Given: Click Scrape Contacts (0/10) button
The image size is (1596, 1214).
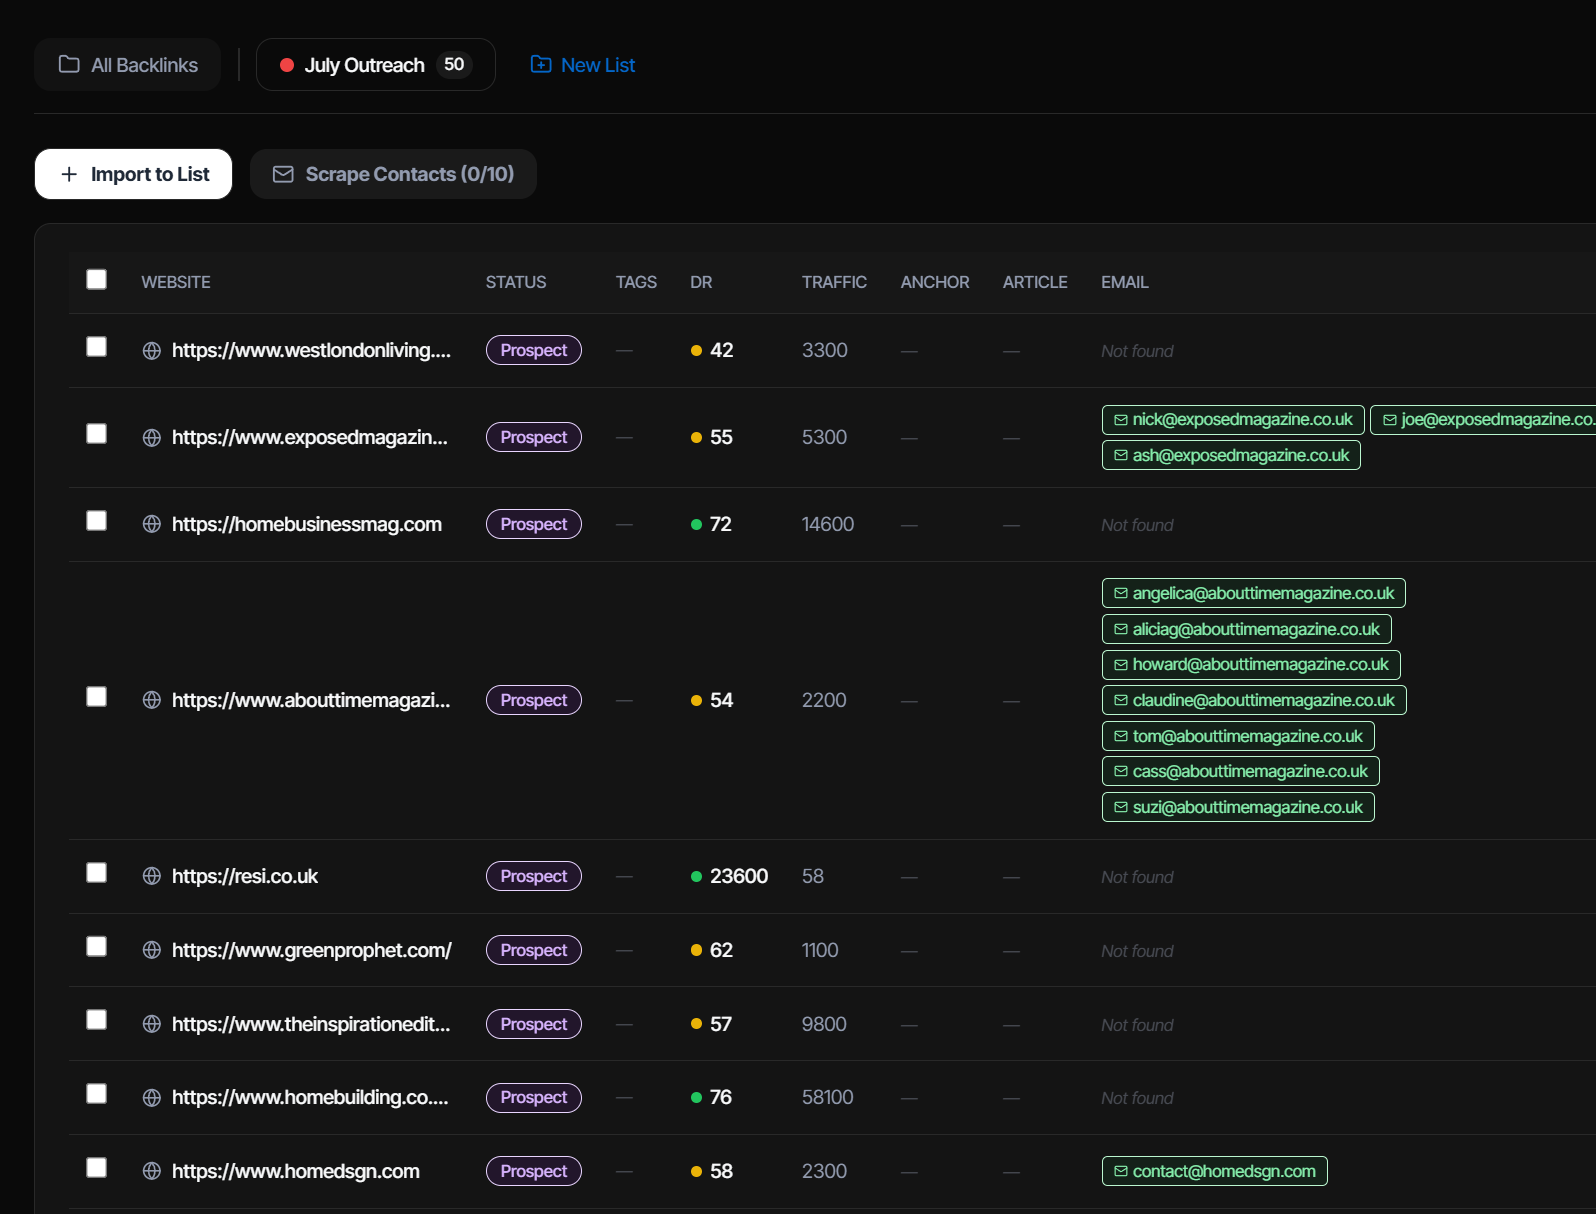Looking at the screenshot, I should click(393, 174).
